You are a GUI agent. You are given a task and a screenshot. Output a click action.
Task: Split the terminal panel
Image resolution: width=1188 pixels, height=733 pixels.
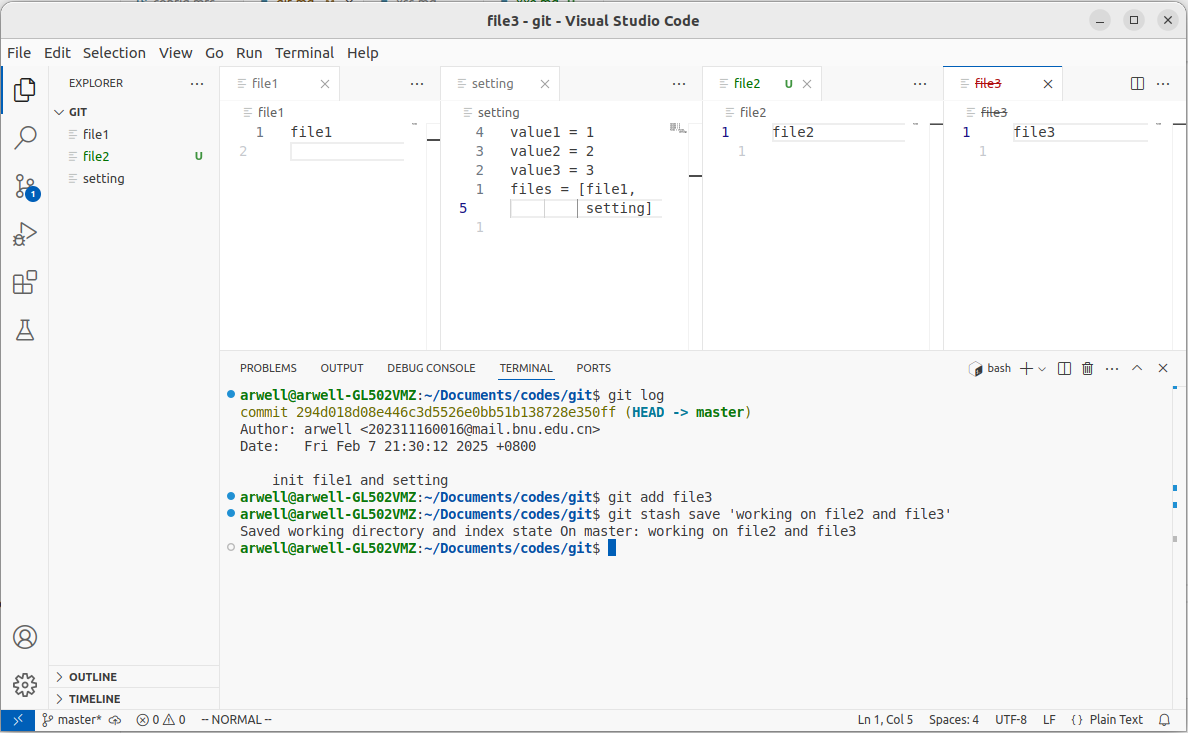(x=1064, y=368)
